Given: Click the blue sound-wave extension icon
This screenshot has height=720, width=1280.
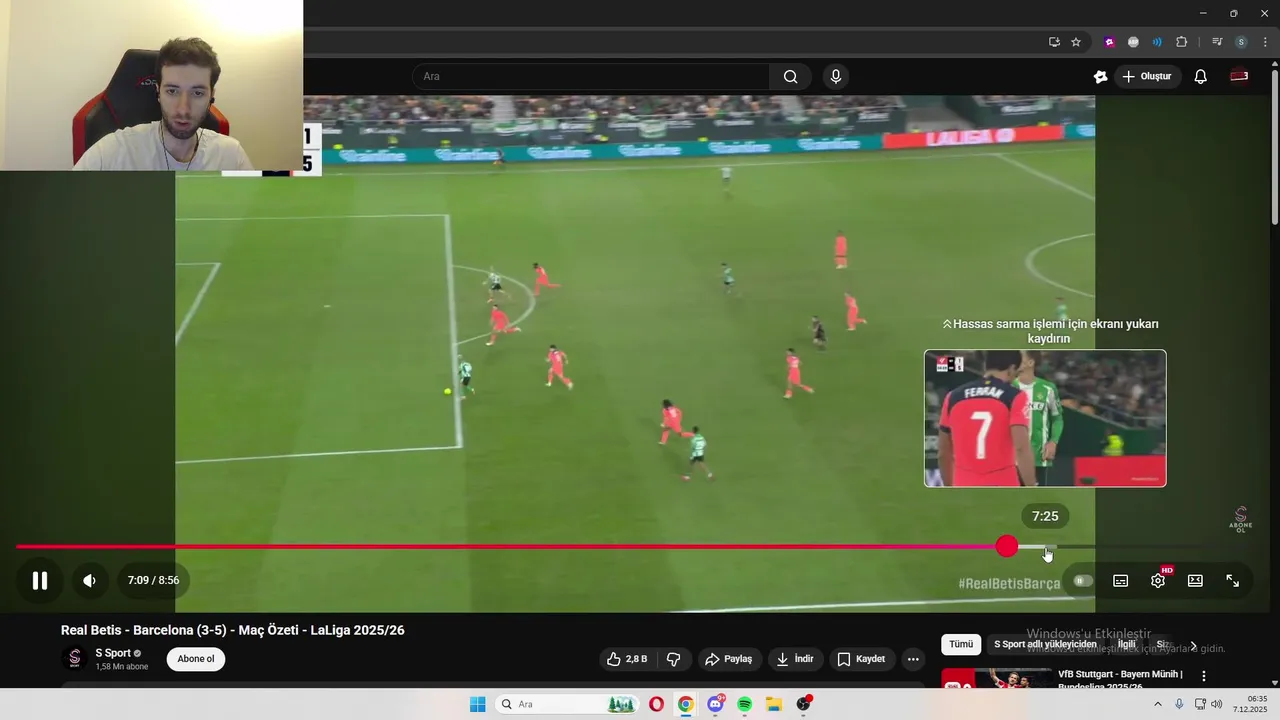Looking at the screenshot, I should [1157, 42].
